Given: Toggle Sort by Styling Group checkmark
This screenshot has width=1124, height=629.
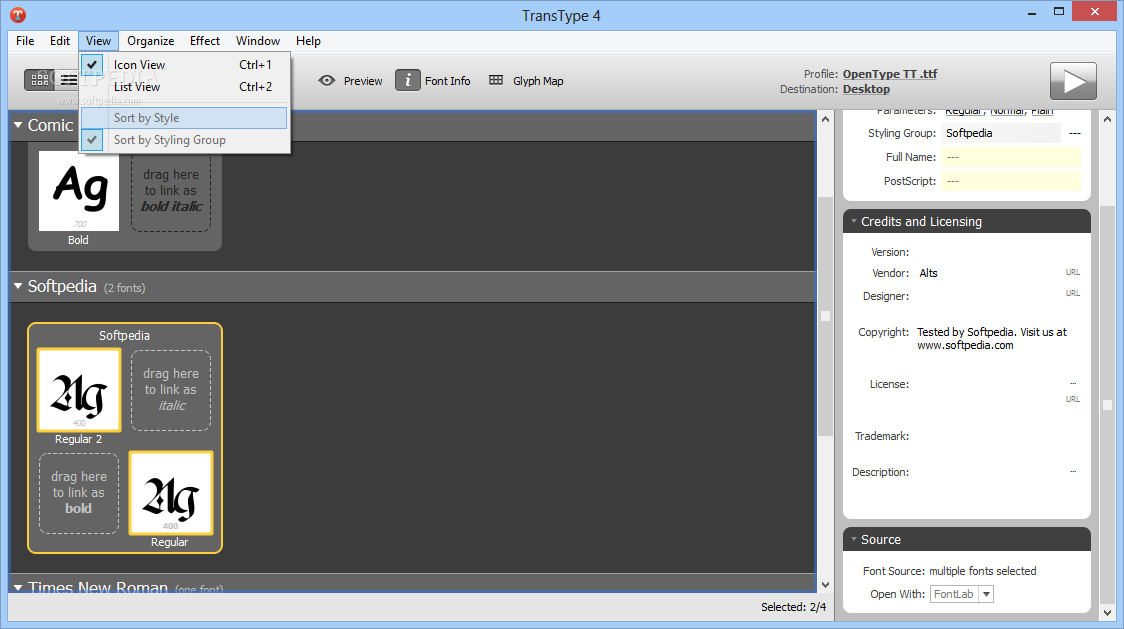Looking at the screenshot, I should coord(92,140).
